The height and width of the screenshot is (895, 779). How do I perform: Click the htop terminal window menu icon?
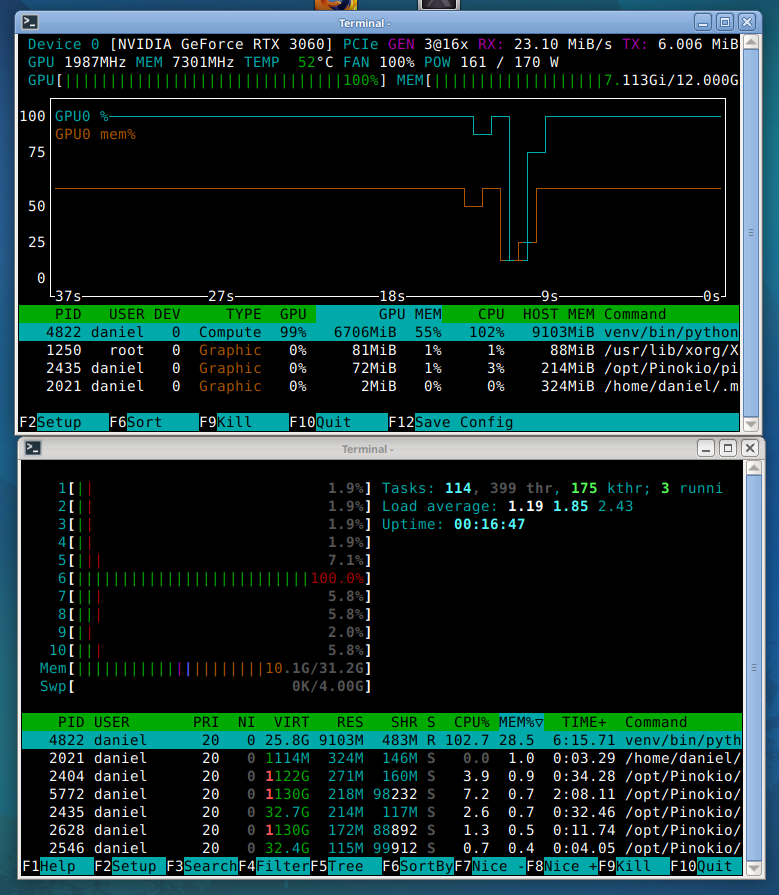[31, 449]
